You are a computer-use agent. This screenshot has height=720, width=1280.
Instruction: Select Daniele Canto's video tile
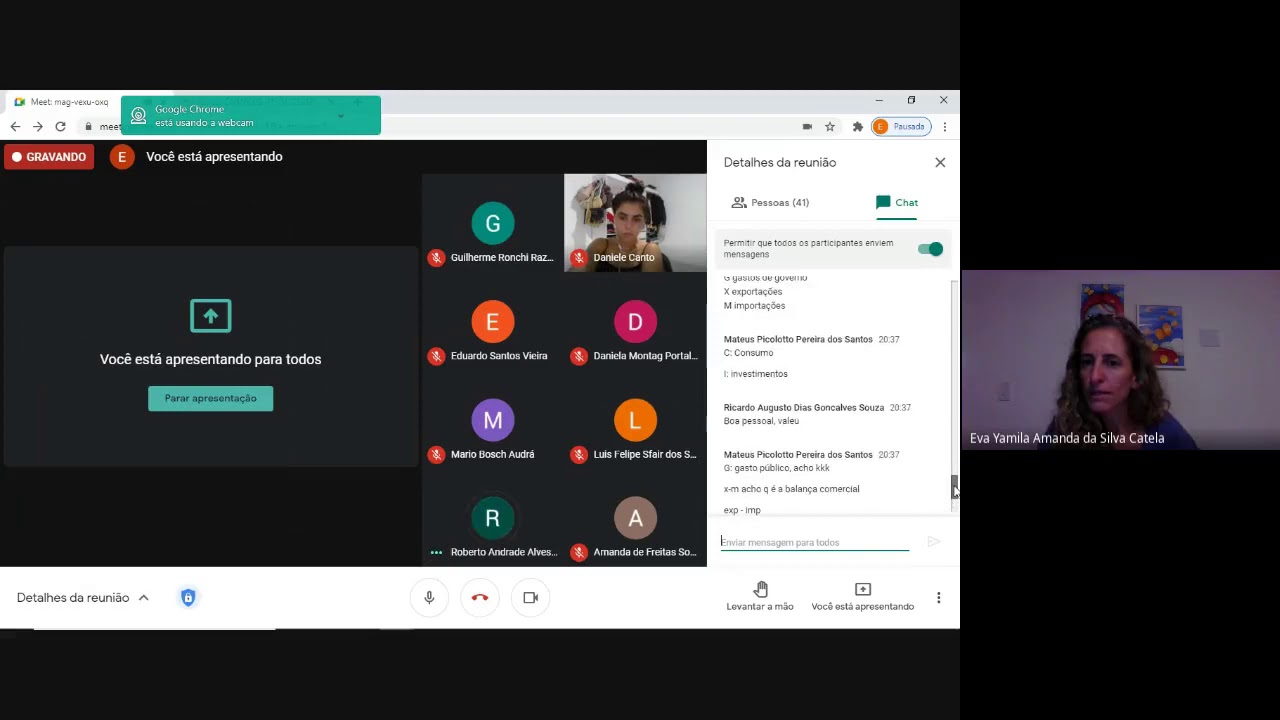pyautogui.click(x=635, y=223)
